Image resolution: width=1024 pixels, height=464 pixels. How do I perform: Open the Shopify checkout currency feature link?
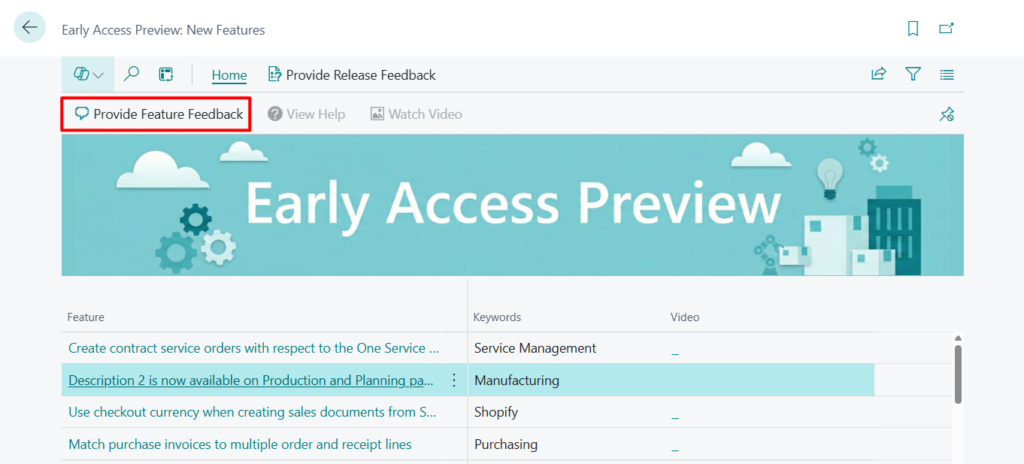pos(252,412)
